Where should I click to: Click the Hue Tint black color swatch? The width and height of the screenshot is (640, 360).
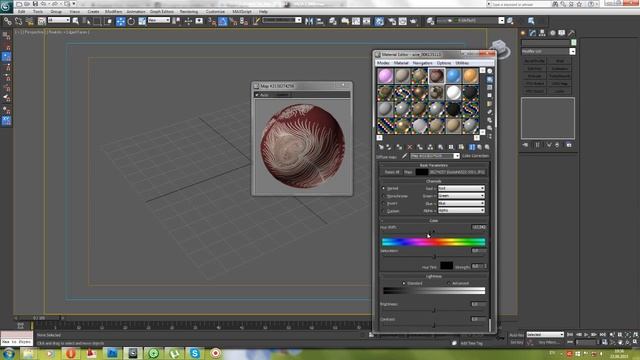point(446,266)
